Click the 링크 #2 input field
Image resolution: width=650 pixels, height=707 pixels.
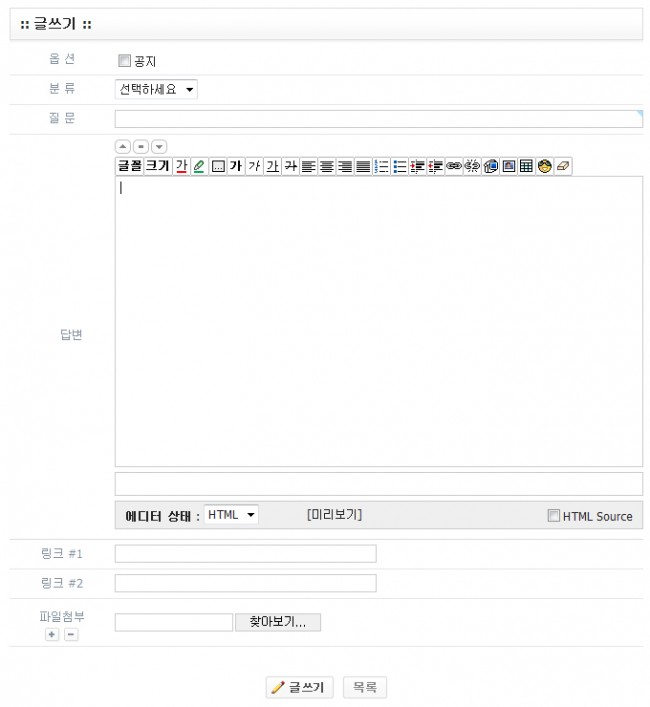pos(246,583)
